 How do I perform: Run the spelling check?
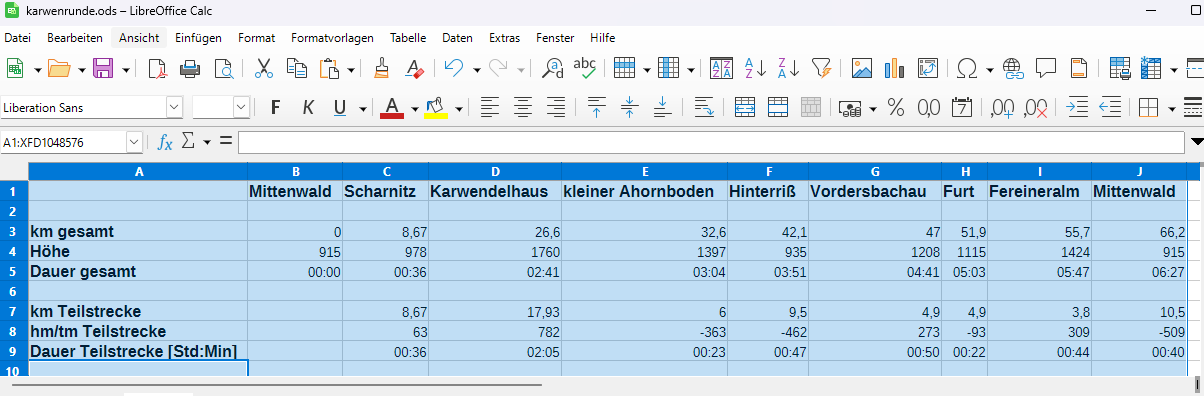(x=584, y=69)
